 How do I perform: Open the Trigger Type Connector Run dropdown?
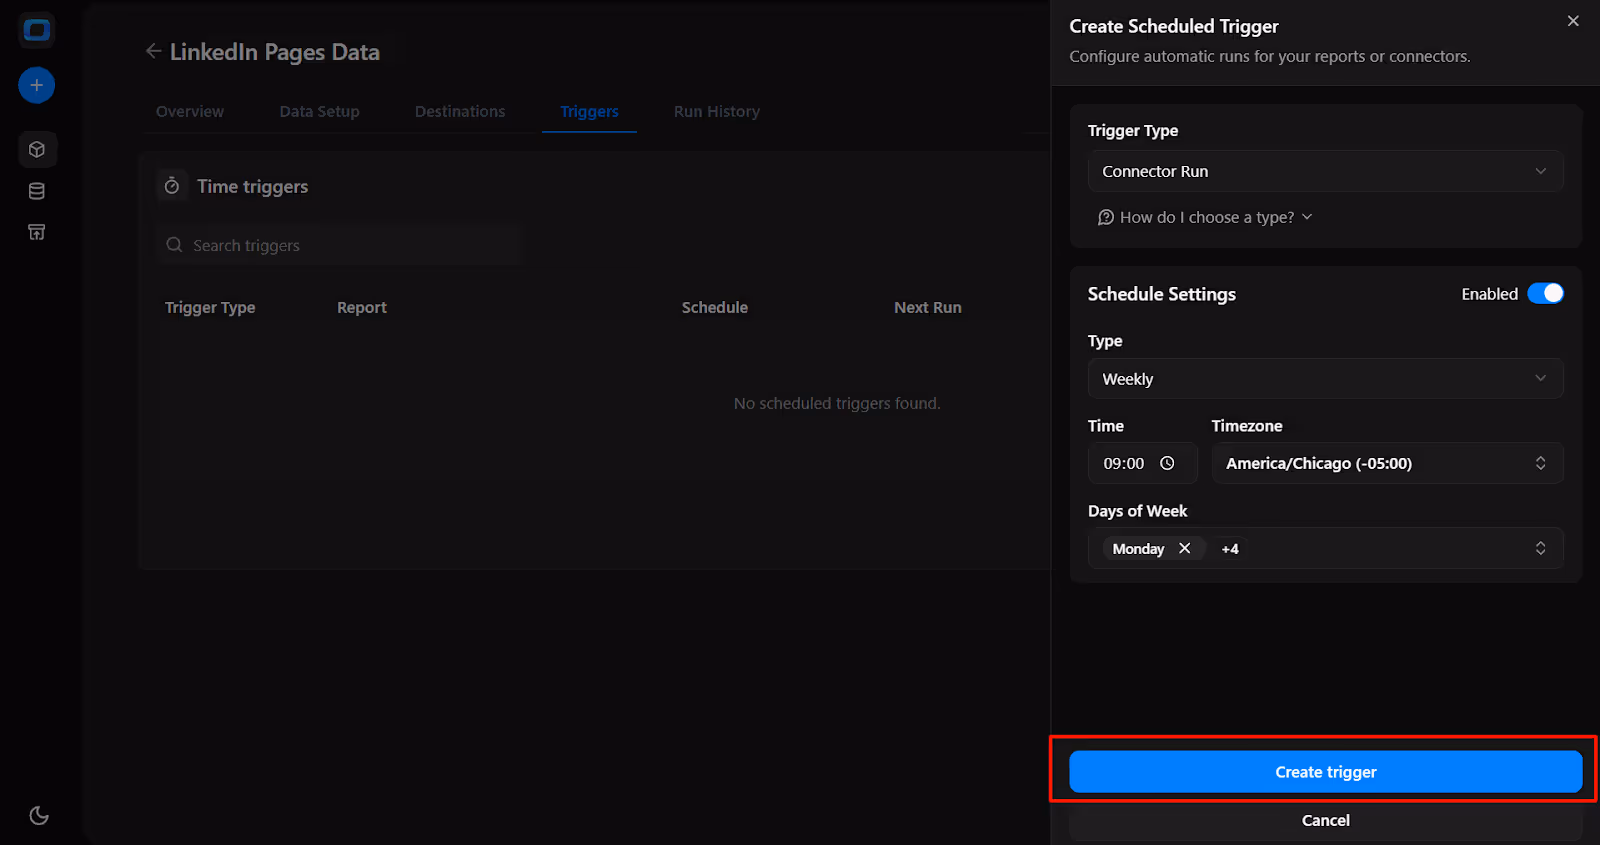tap(1325, 171)
